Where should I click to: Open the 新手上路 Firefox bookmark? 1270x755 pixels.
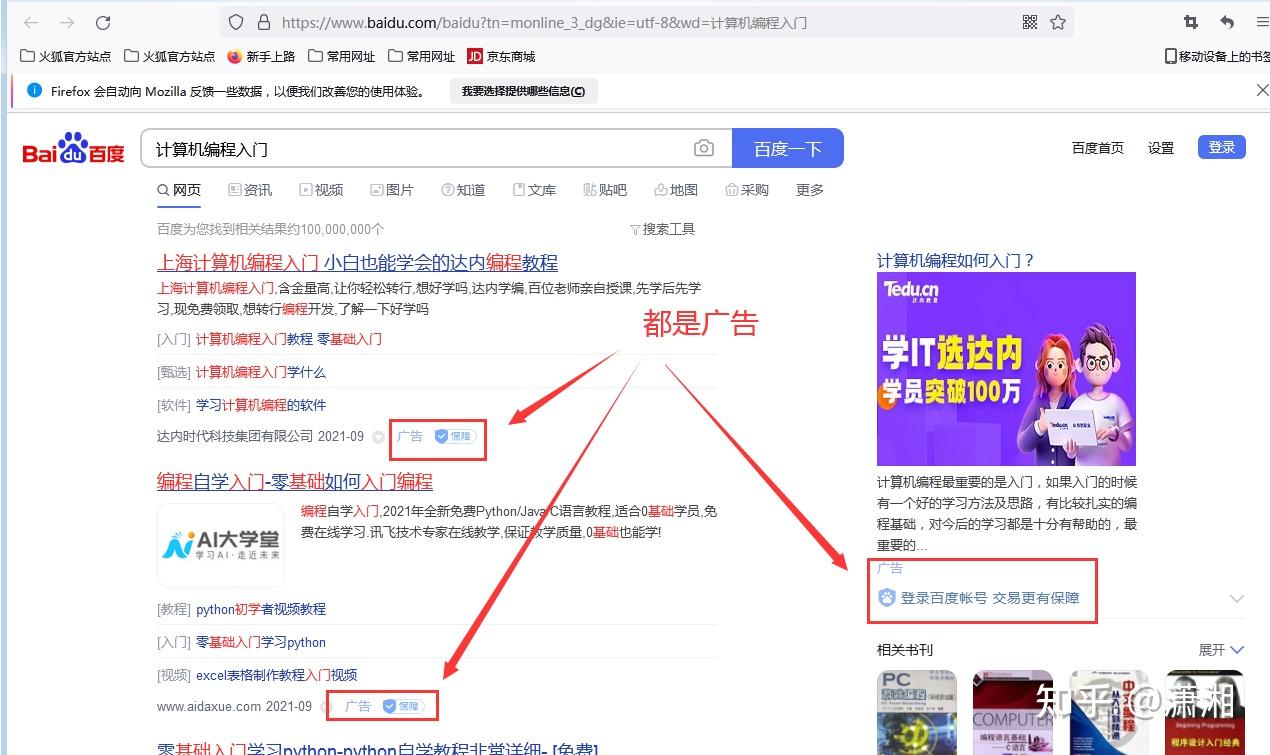261,56
